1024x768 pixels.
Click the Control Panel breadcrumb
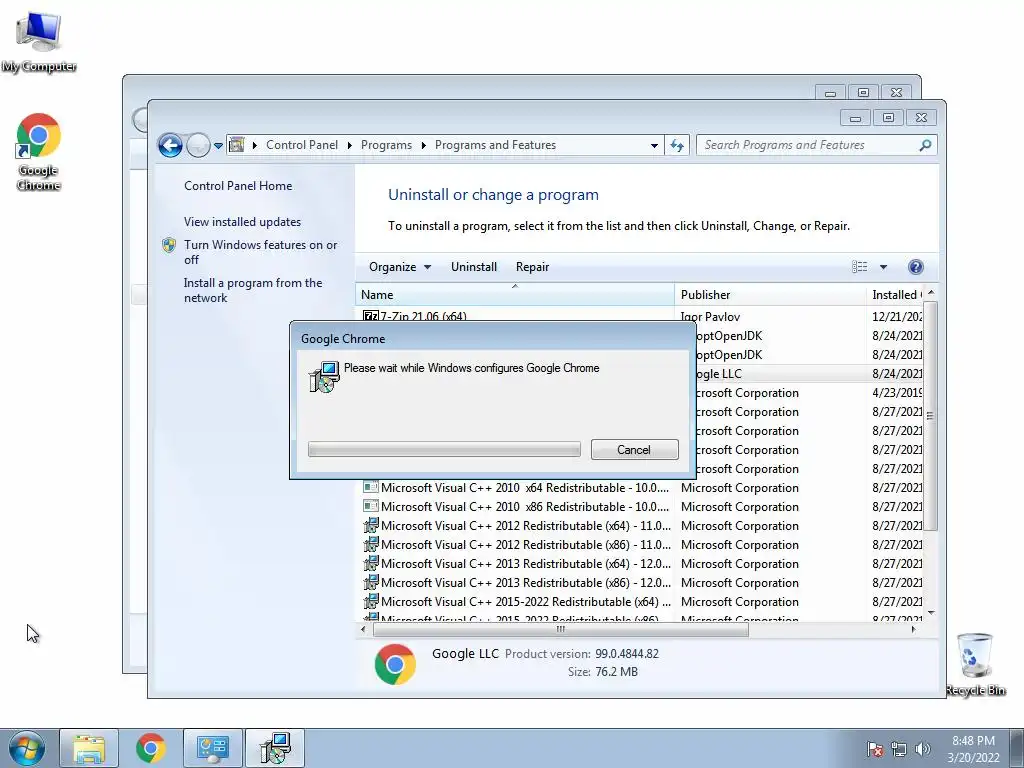point(302,145)
